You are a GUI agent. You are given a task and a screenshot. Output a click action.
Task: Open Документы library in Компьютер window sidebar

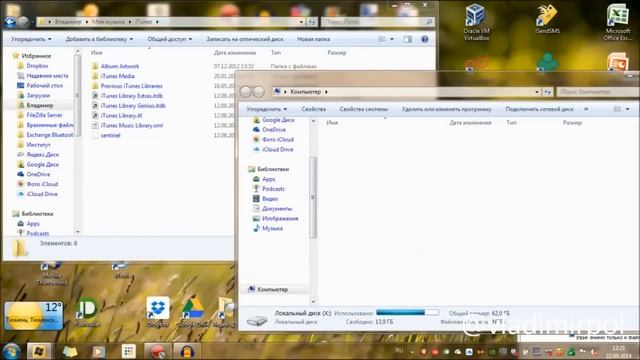(277, 208)
